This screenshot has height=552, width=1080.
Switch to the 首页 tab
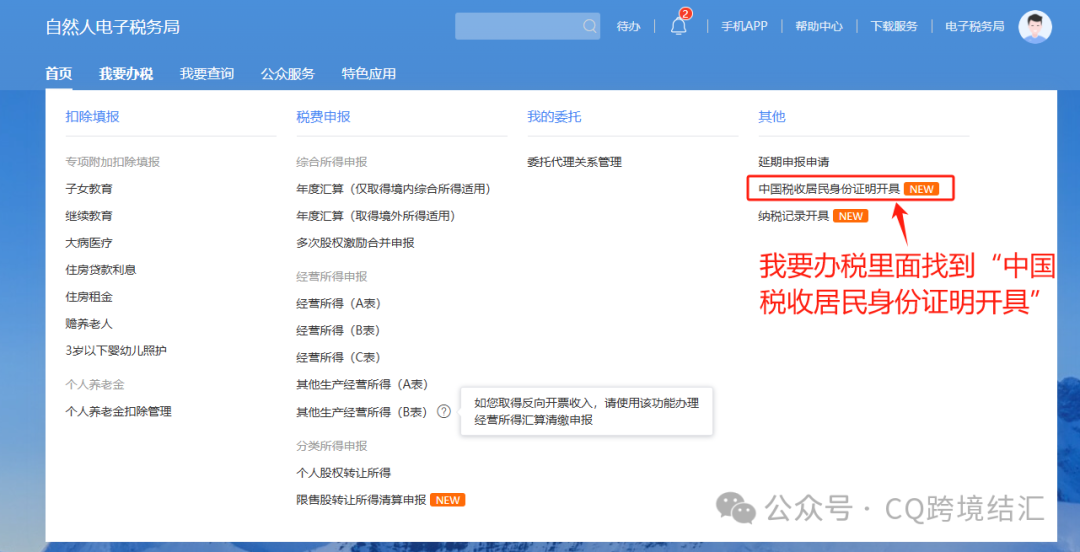(59, 74)
